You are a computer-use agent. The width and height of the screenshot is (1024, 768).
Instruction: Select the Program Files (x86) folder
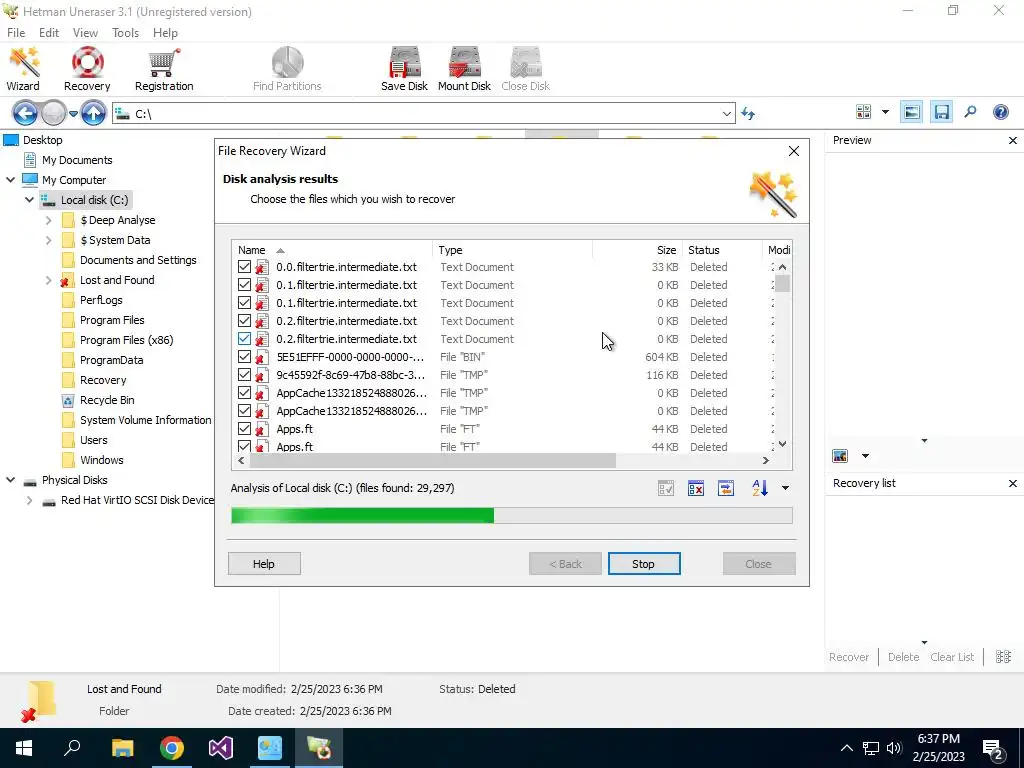click(126, 340)
